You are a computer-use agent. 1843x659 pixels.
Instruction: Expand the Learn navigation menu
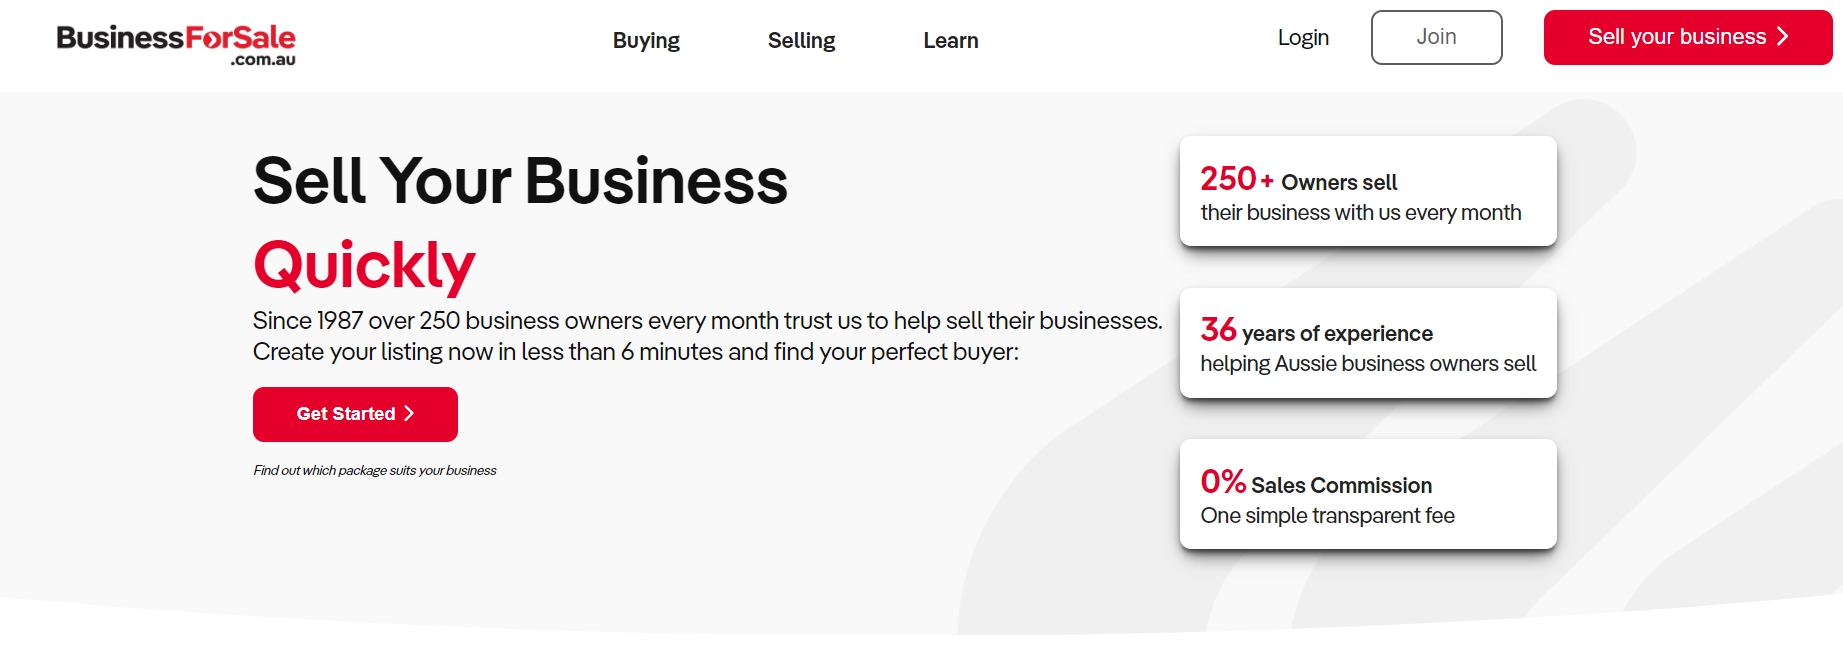coord(950,41)
